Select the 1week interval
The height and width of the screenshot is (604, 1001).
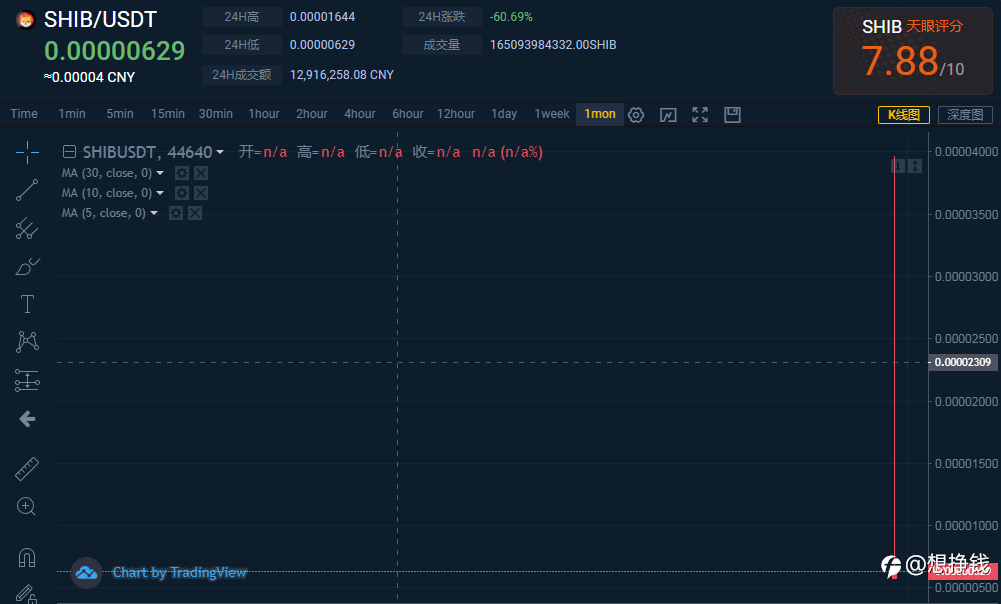coord(552,114)
